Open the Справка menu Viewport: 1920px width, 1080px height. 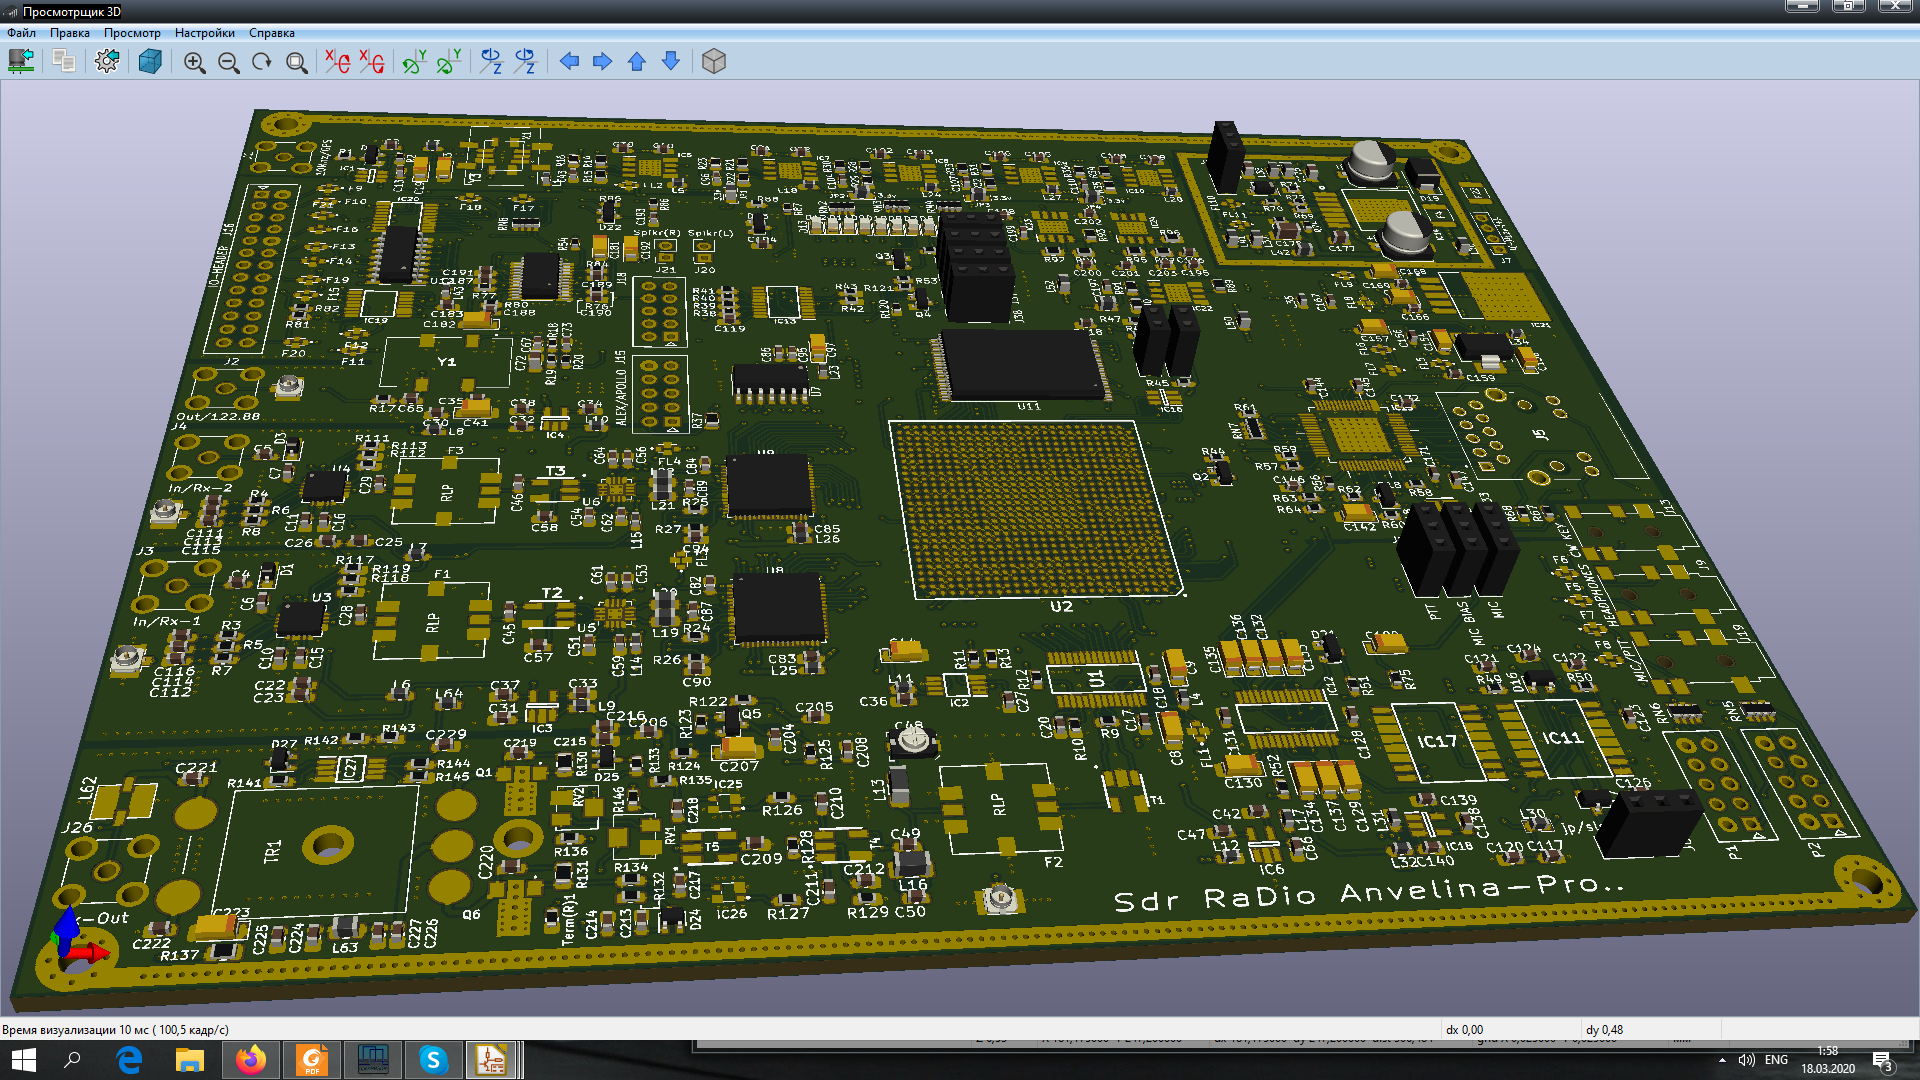click(271, 33)
